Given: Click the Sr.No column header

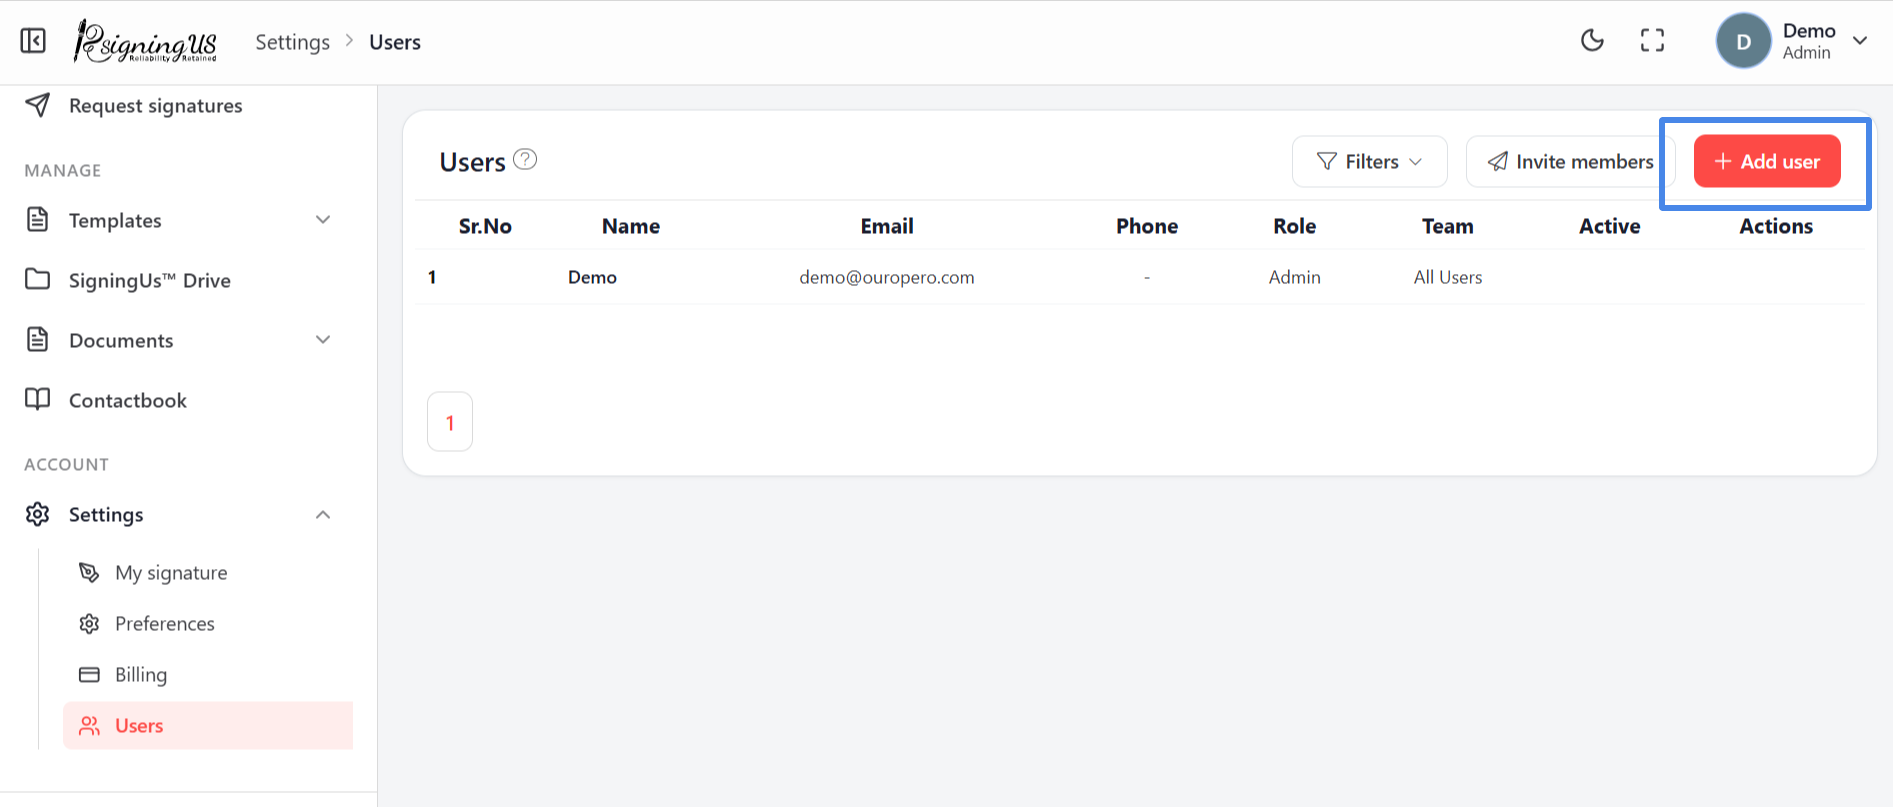Looking at the screenshot, I should (x=485, y=226).
